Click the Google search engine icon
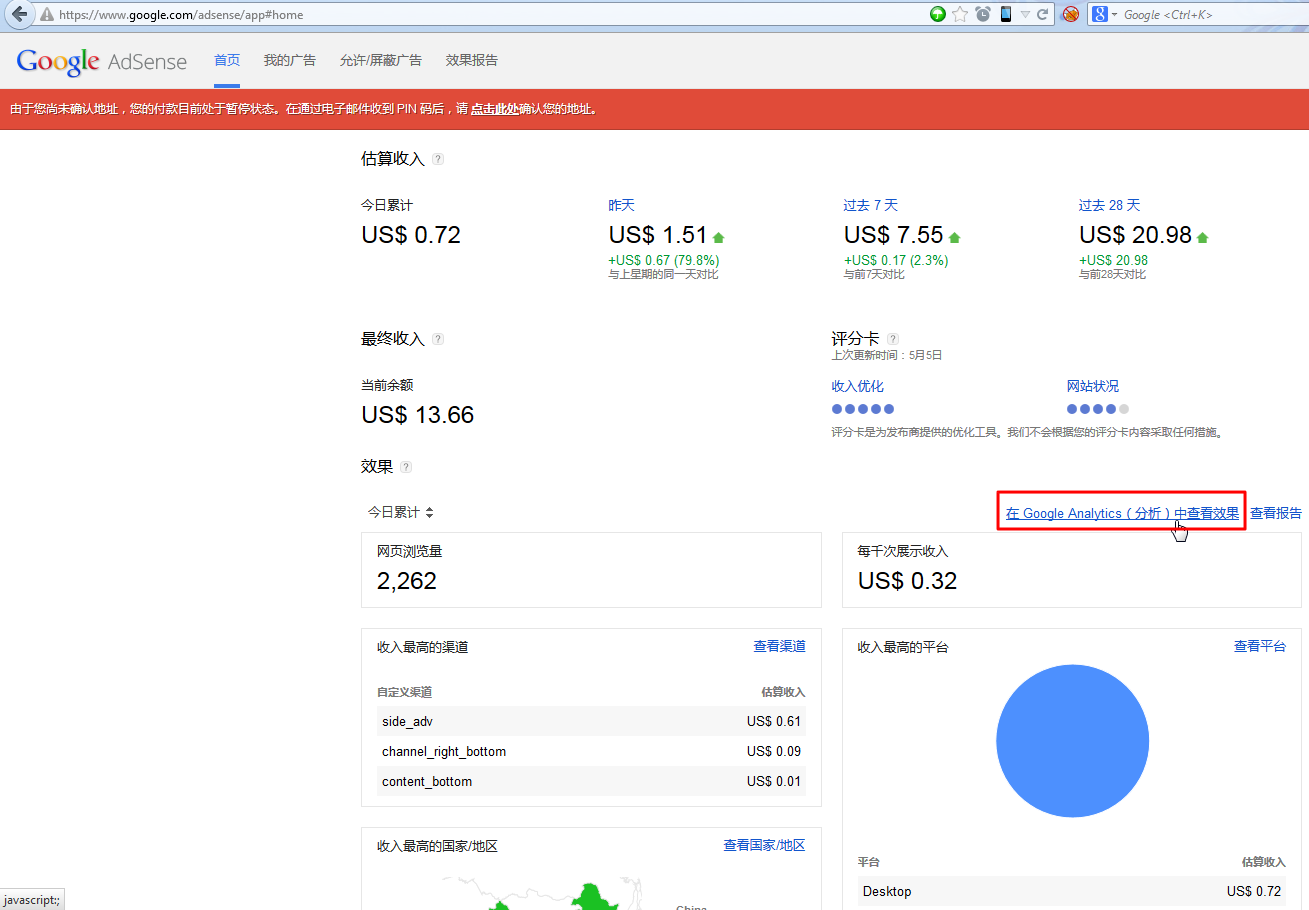Image resolution: width=1309 pixels, height=910 pixels. pos(1098,14)
